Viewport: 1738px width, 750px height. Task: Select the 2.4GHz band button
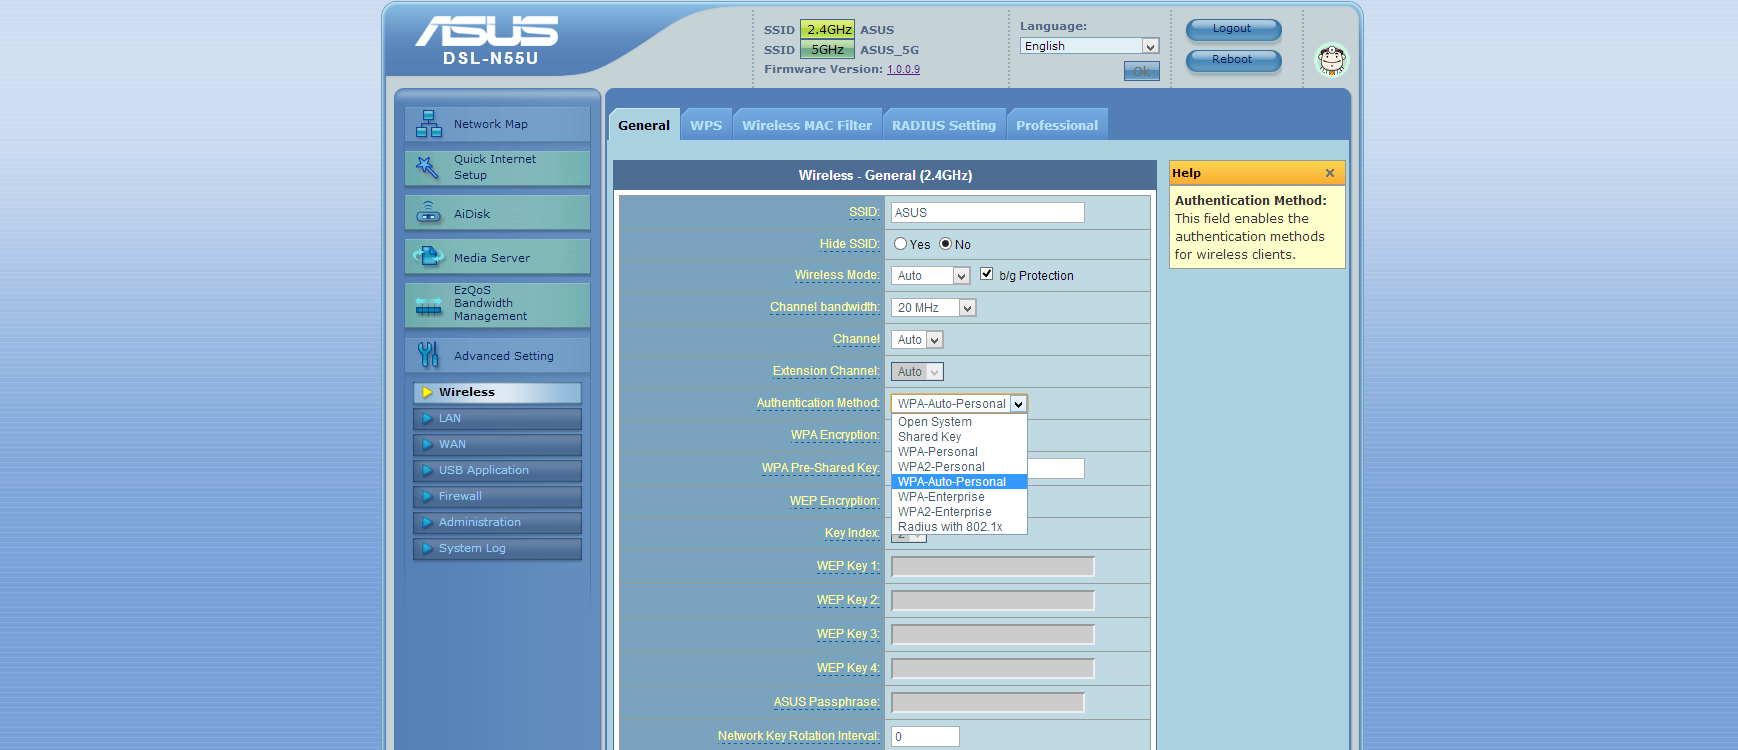coord(828,30)
